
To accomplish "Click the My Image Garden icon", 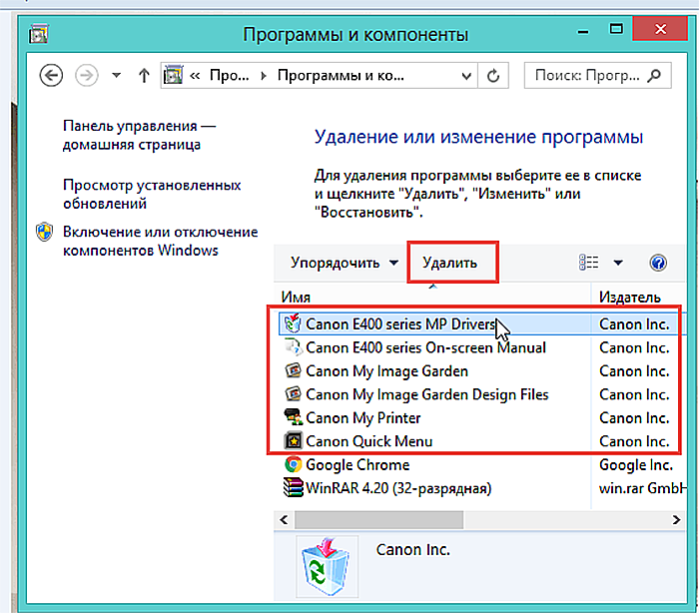I will pyautogui.click(x=293, y=370).
